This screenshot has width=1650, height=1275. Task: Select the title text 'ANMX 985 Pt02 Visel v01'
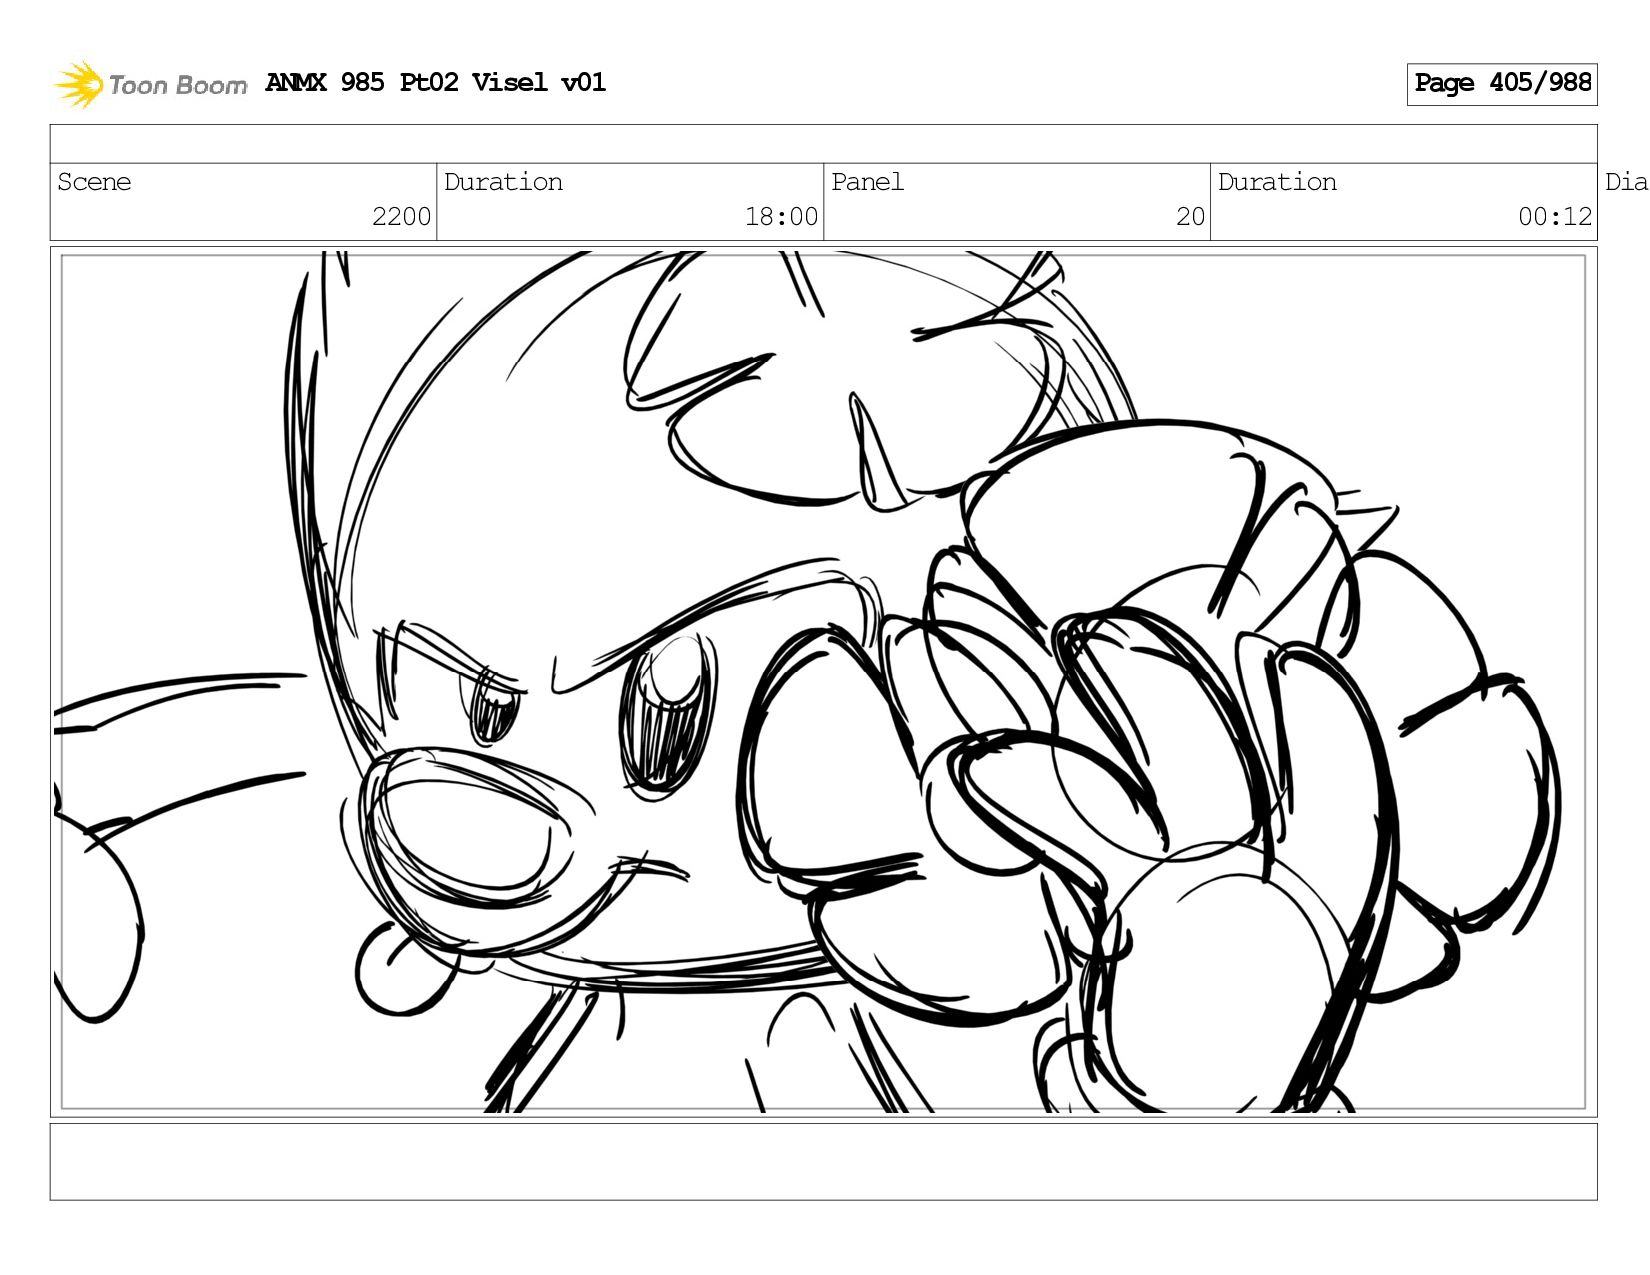pos(436,83)
